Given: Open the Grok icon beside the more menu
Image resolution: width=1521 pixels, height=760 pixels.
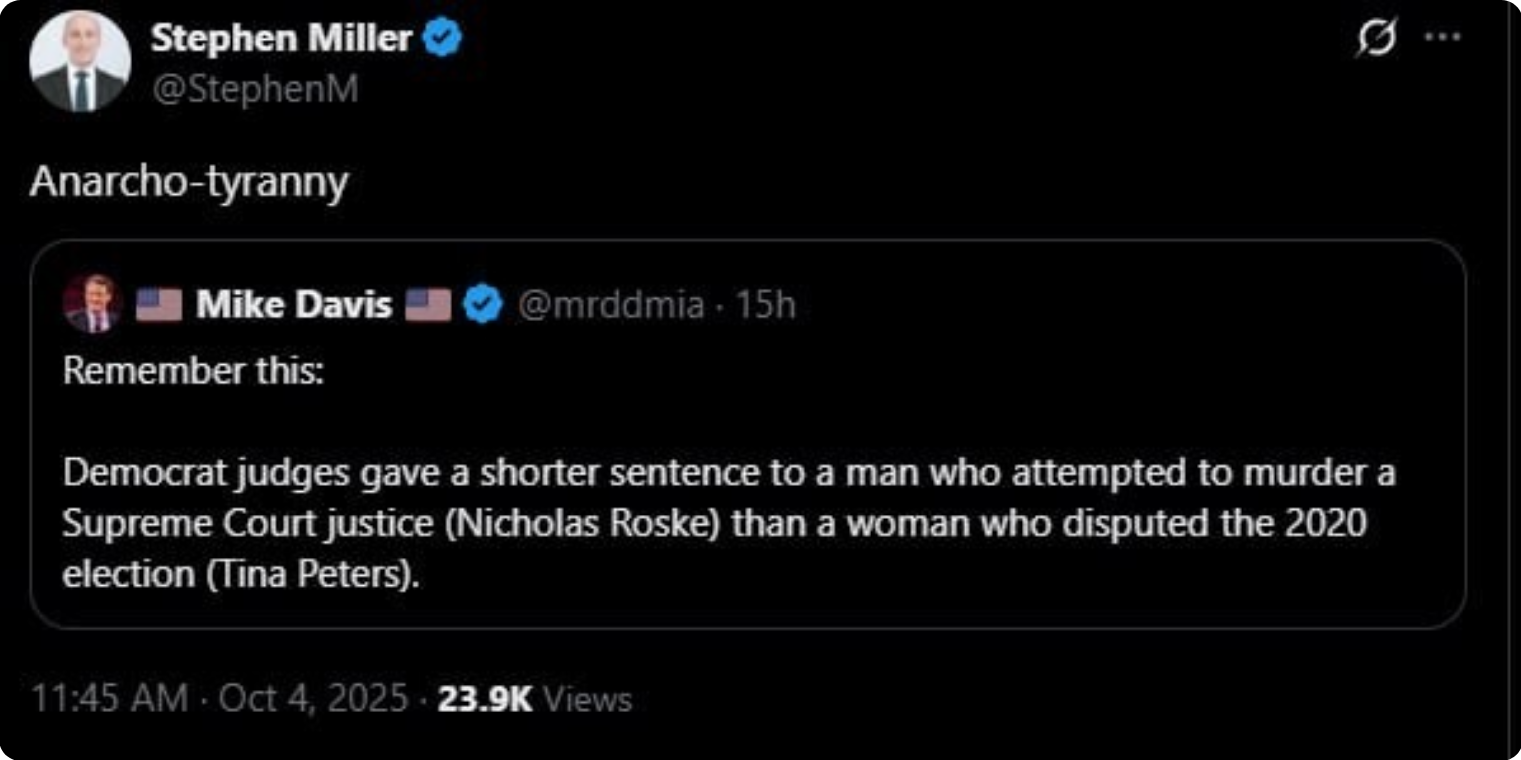Looking at the screenshot, I should (1375, 39).
